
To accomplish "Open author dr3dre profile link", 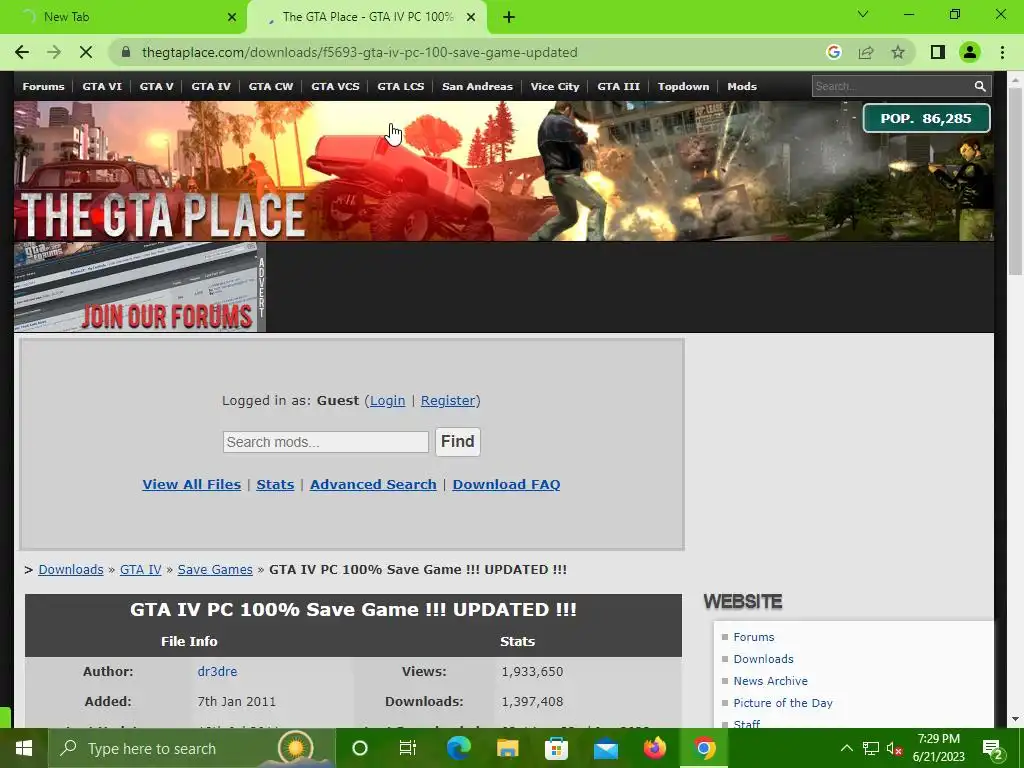I will coord(217,671).
